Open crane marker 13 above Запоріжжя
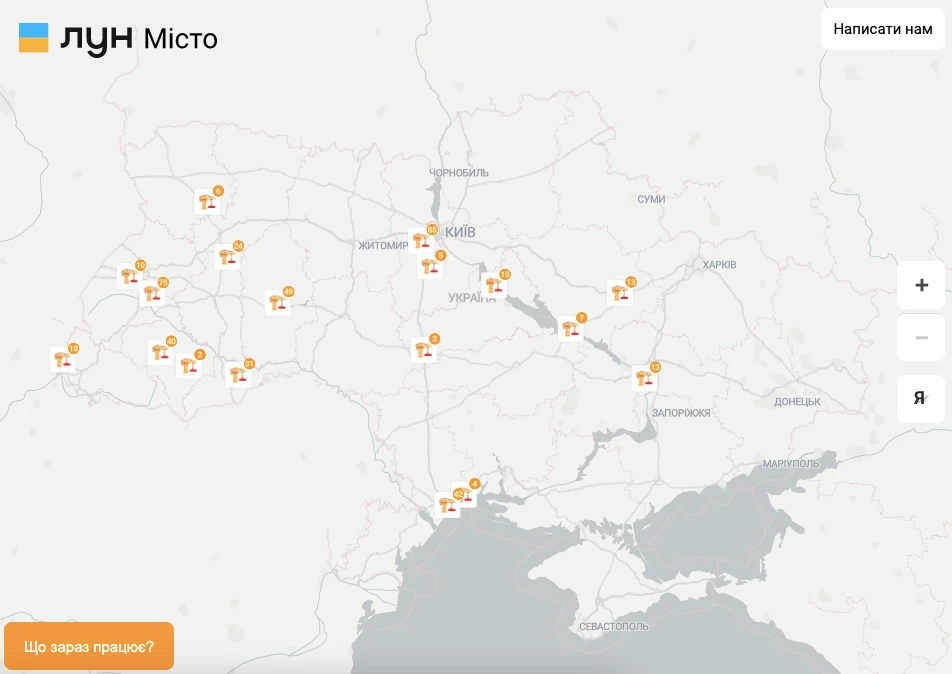952x674 pixels. tap(644, 378)
